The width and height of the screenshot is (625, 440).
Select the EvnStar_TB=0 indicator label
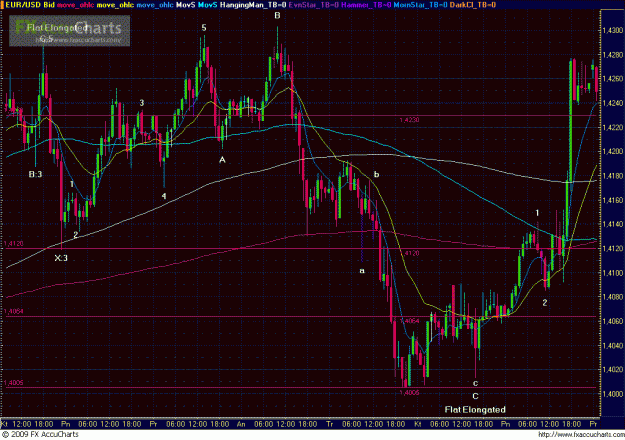(x=314, y=5)
